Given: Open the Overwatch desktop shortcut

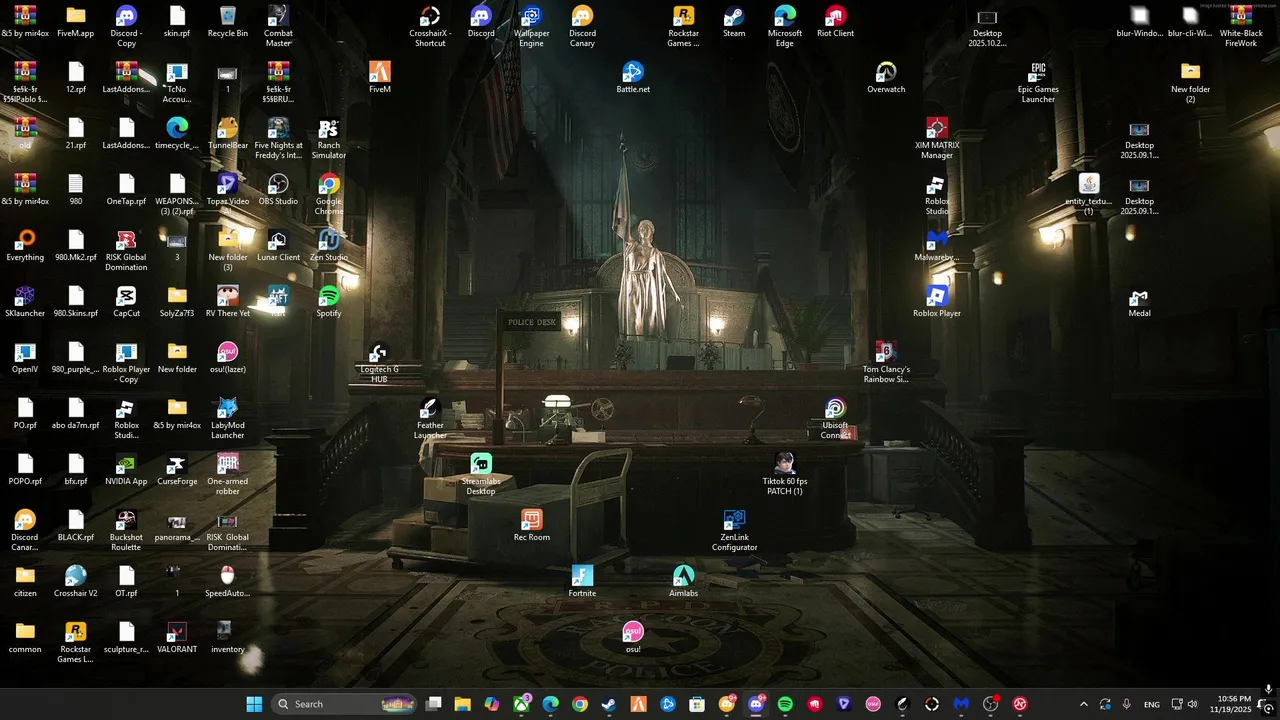Looking at the screenshot, I should pyautogui.click(x=886, y=78).
